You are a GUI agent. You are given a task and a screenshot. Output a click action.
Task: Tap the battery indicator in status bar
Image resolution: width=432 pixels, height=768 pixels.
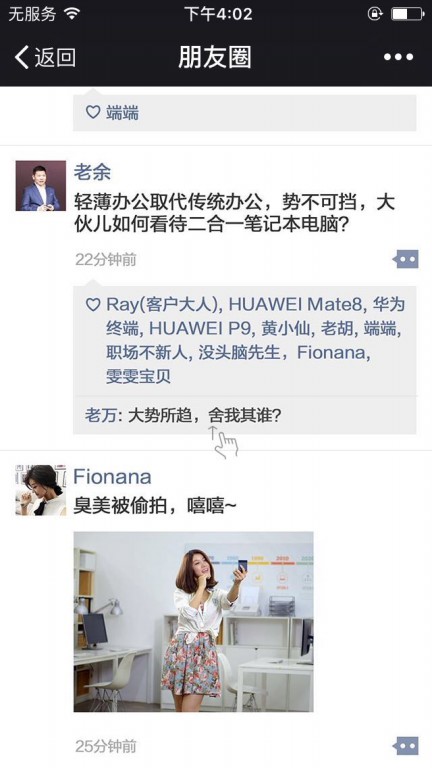click(407, 14)
